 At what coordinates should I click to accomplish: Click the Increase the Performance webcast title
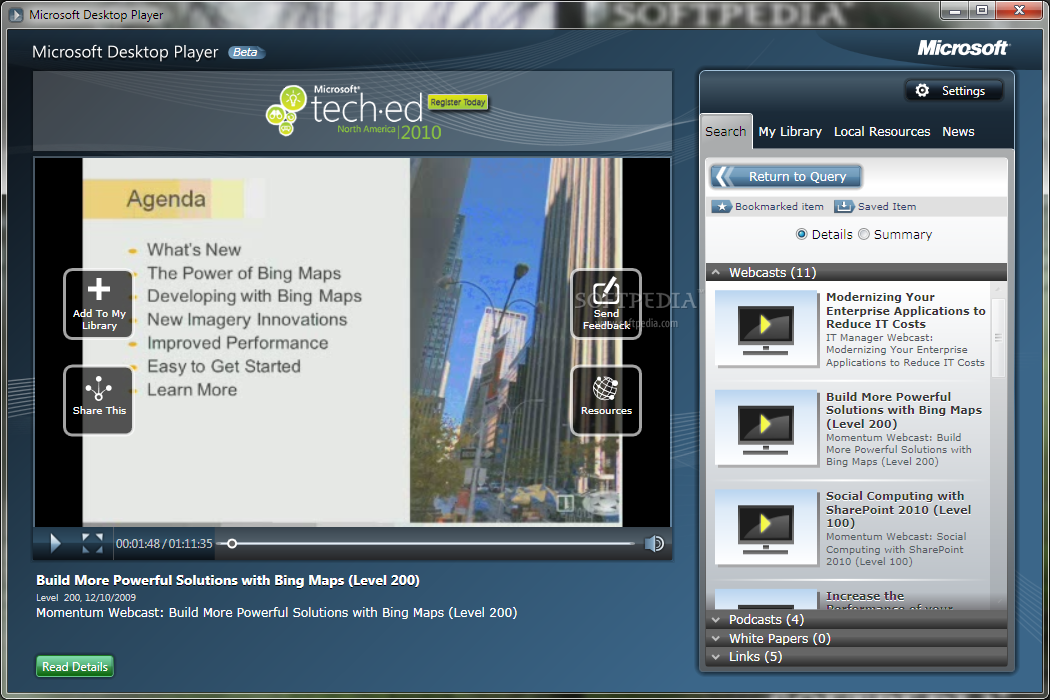pyautogui.click(x=890, y=601)
